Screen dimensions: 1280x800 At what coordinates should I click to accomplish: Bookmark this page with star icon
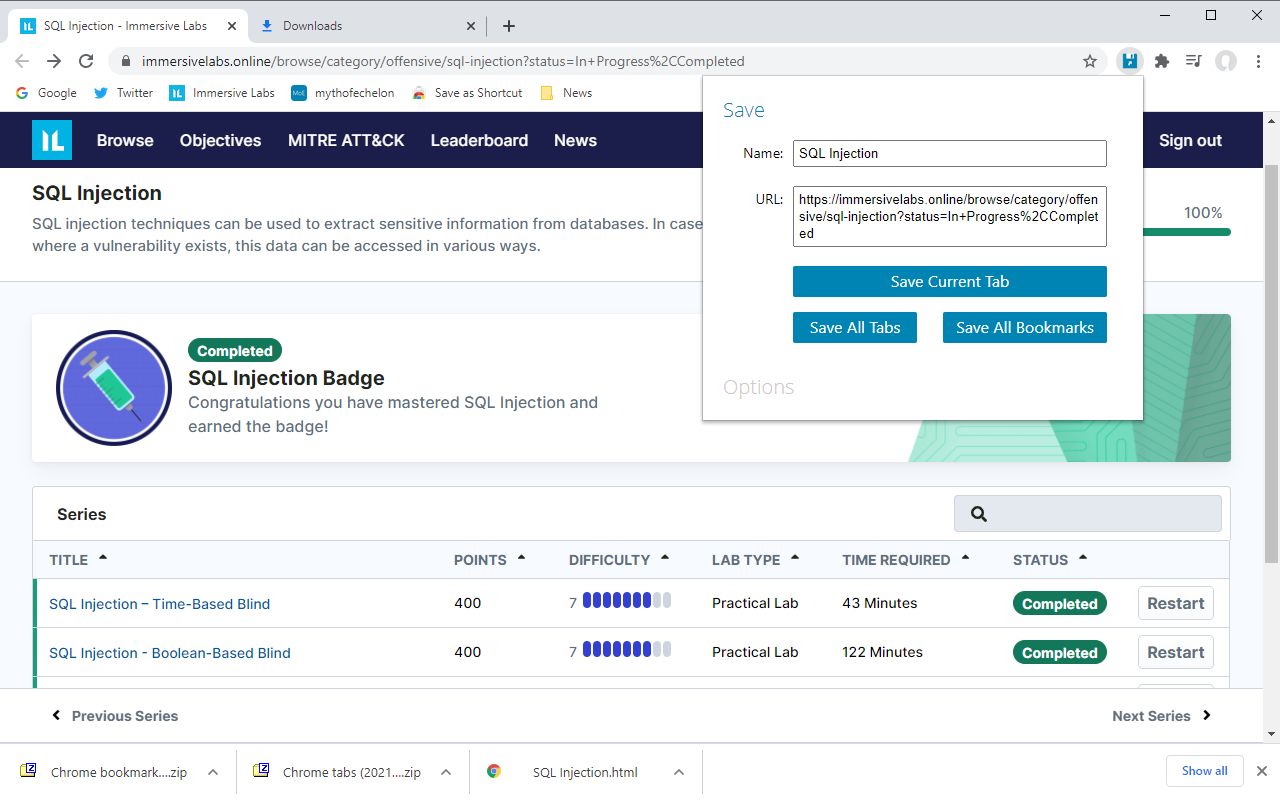click(1090, 61)
